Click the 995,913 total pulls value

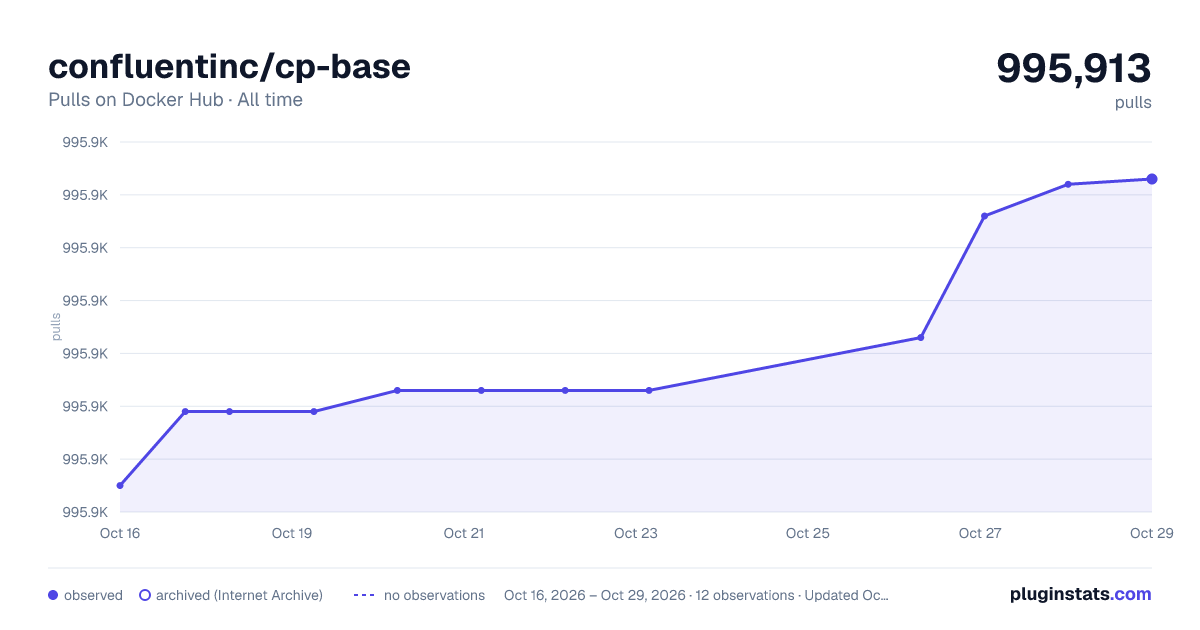click(1074, 68)
